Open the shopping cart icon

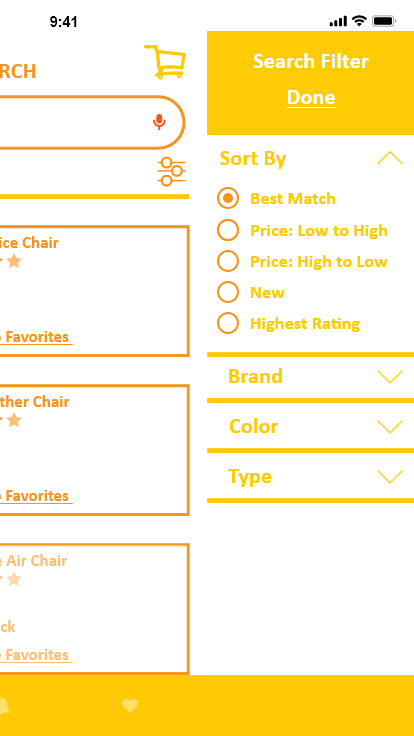pos(165,61)
